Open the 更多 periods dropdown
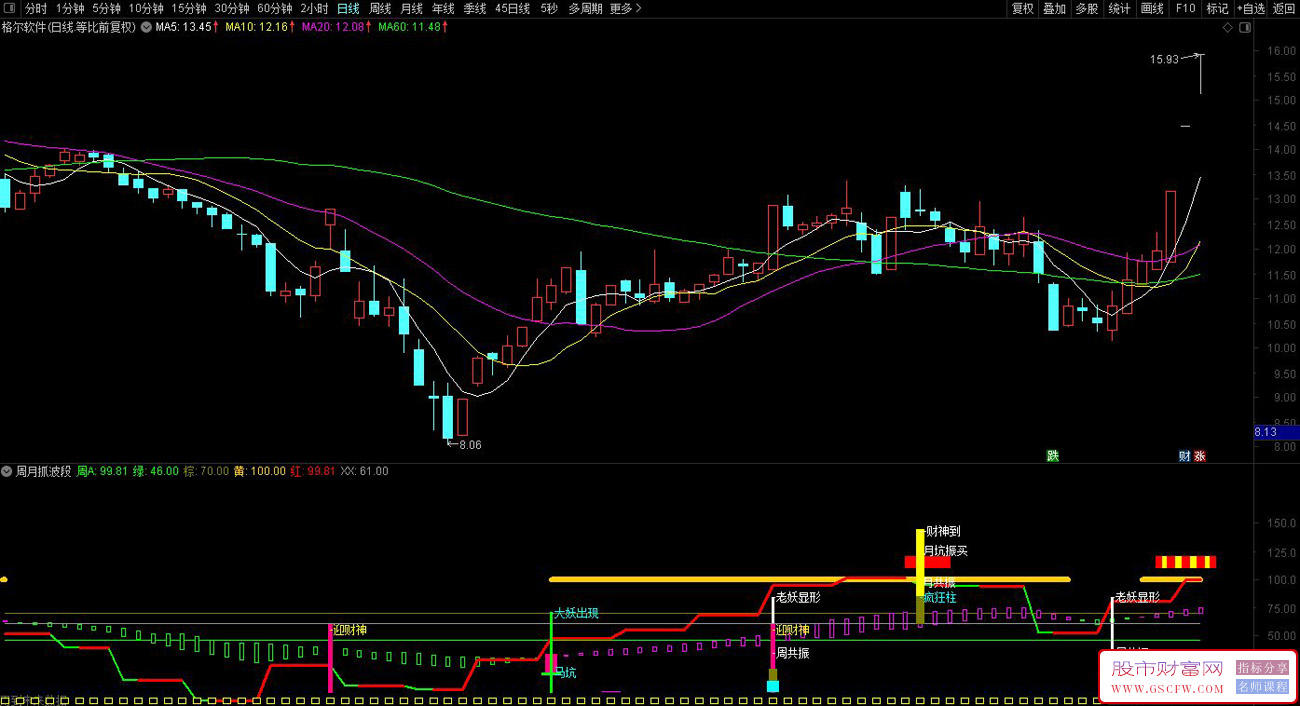The height and width of the screenshot is (706, 1300). (x=625, y=8)
